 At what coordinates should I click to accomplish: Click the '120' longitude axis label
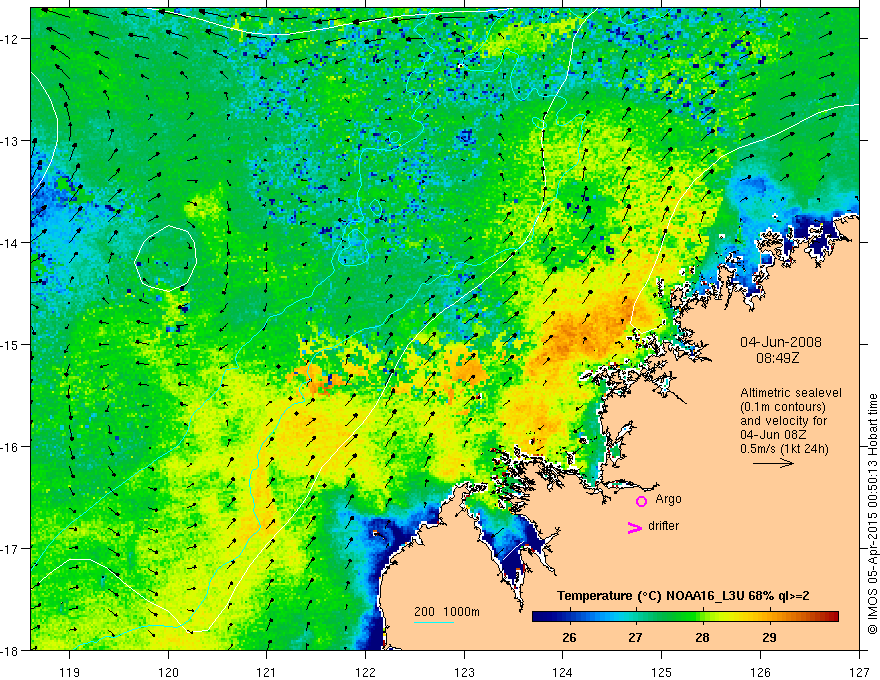coord(168,672)
